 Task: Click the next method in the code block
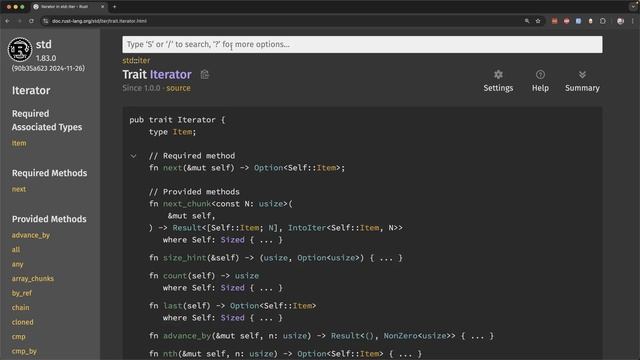coord(173,168)
